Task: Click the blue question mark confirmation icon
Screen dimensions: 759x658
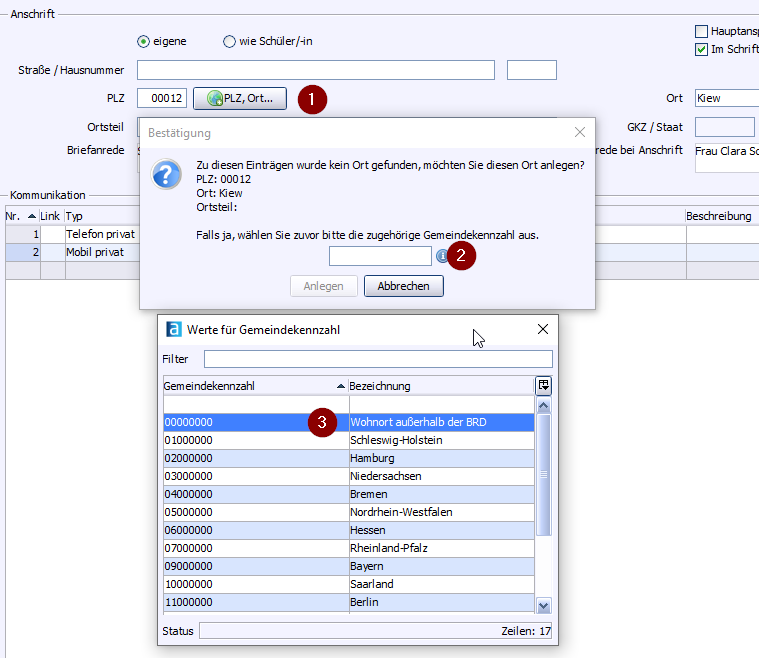Action: click(166, 174)
